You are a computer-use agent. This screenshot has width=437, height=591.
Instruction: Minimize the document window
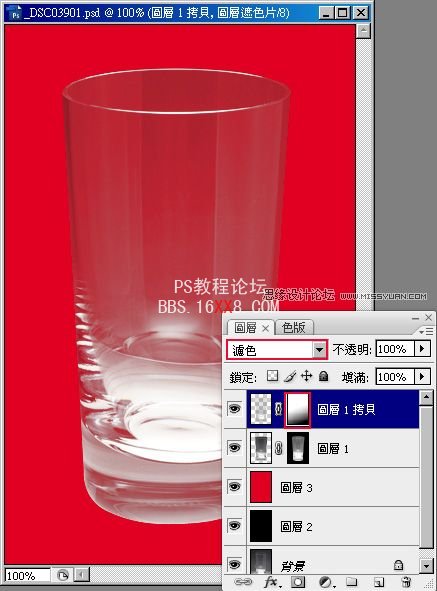pyautogui.click(x=327, y=13)
